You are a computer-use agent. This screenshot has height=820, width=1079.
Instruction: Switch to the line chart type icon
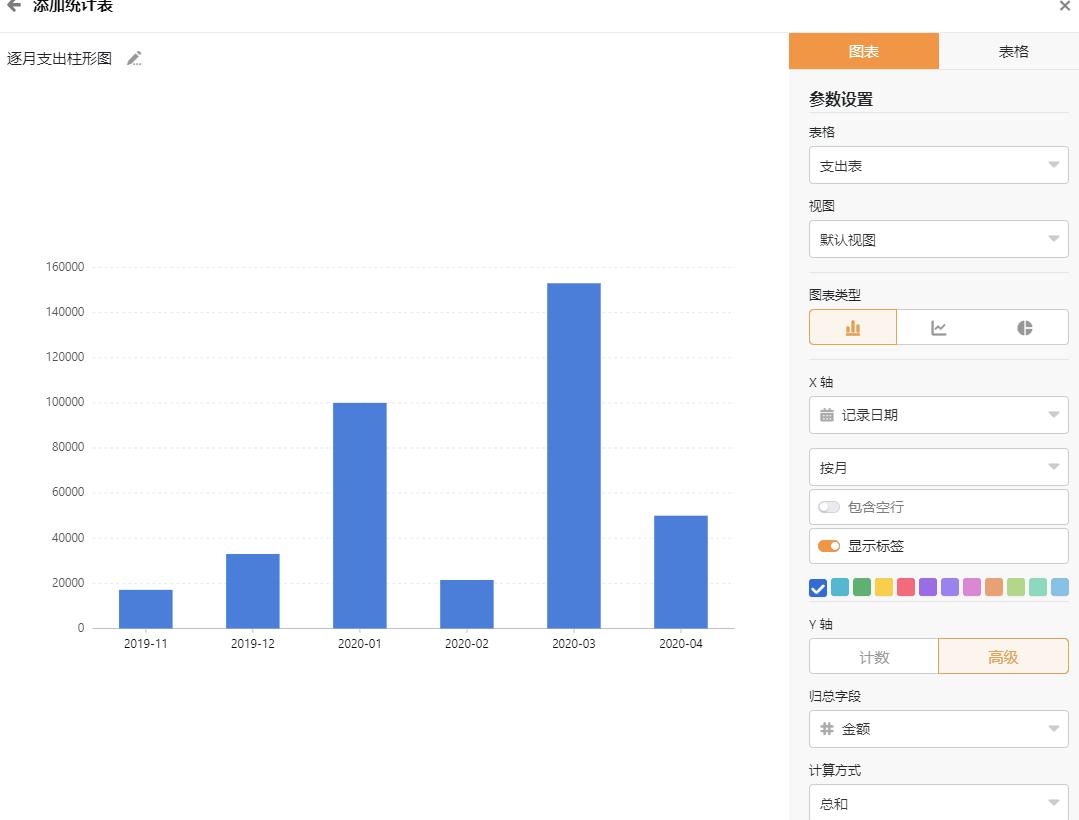click(x=938, y=326)
